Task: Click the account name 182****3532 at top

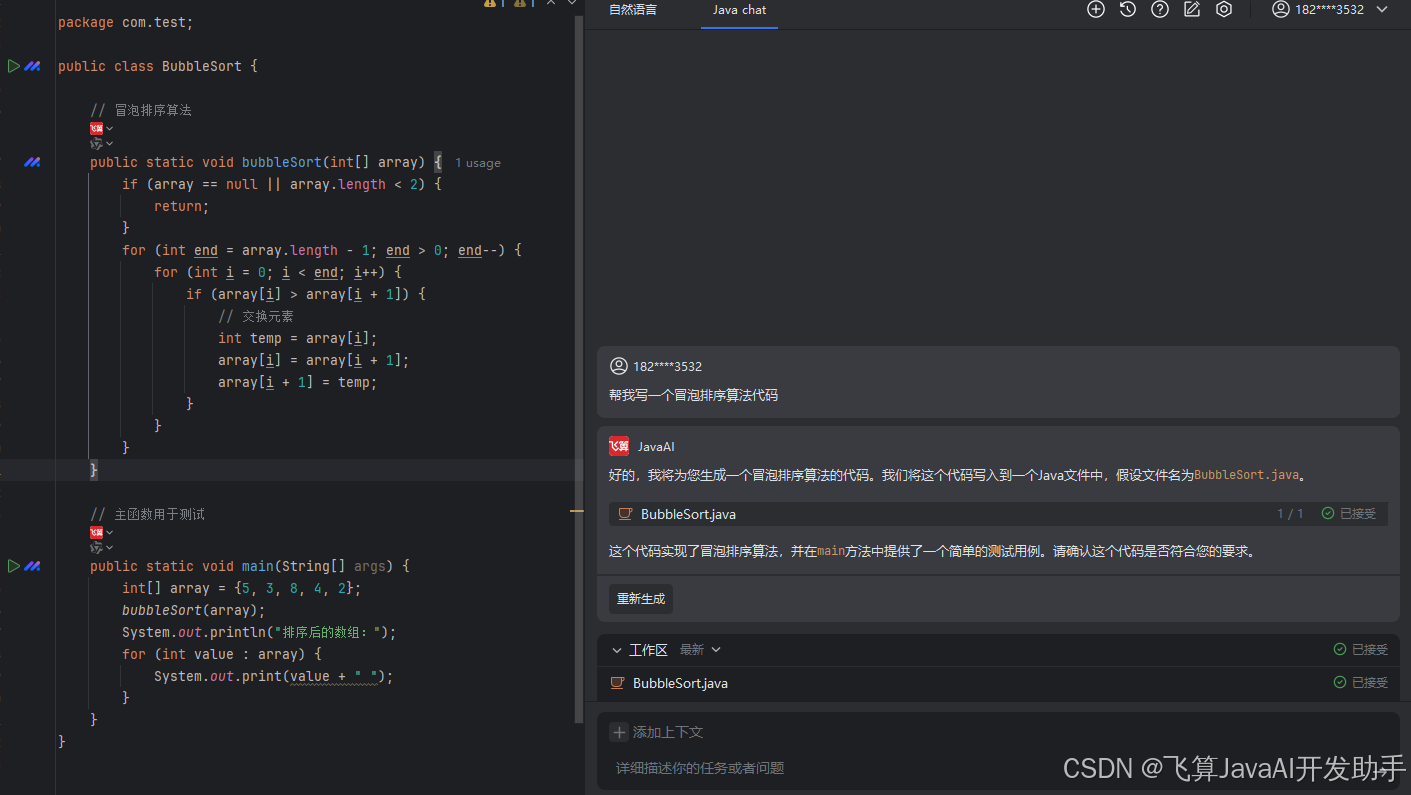Action: [1328, 9]
